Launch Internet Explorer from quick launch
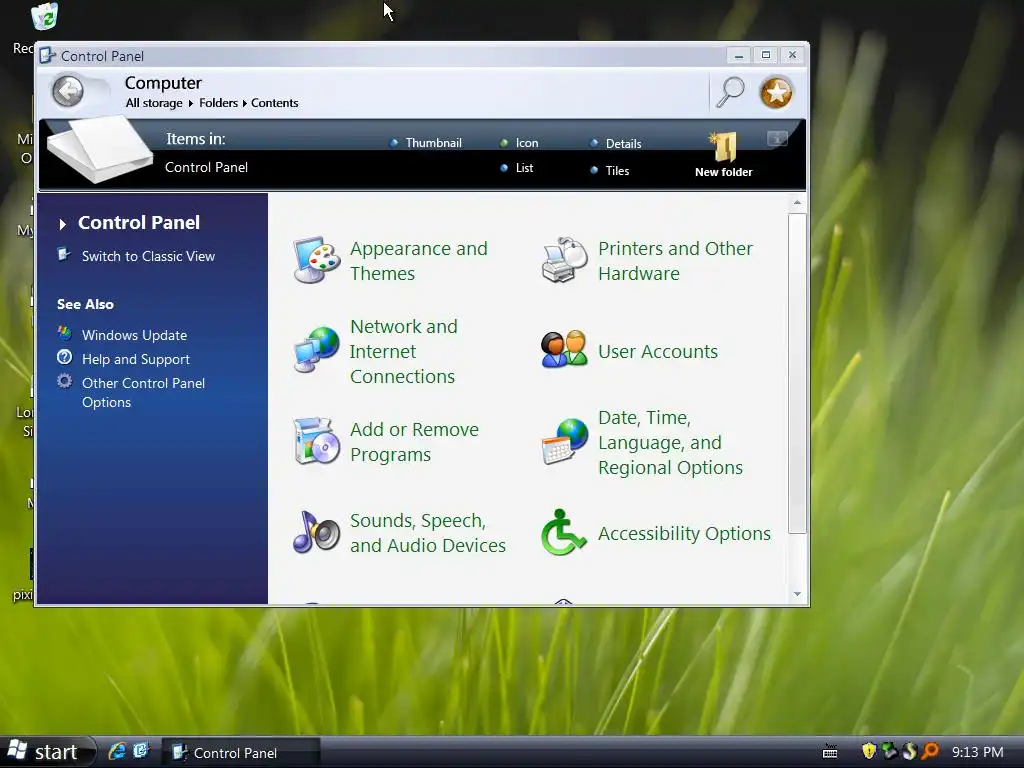This screenshot has height=768, width=1024. click(117, 752)
